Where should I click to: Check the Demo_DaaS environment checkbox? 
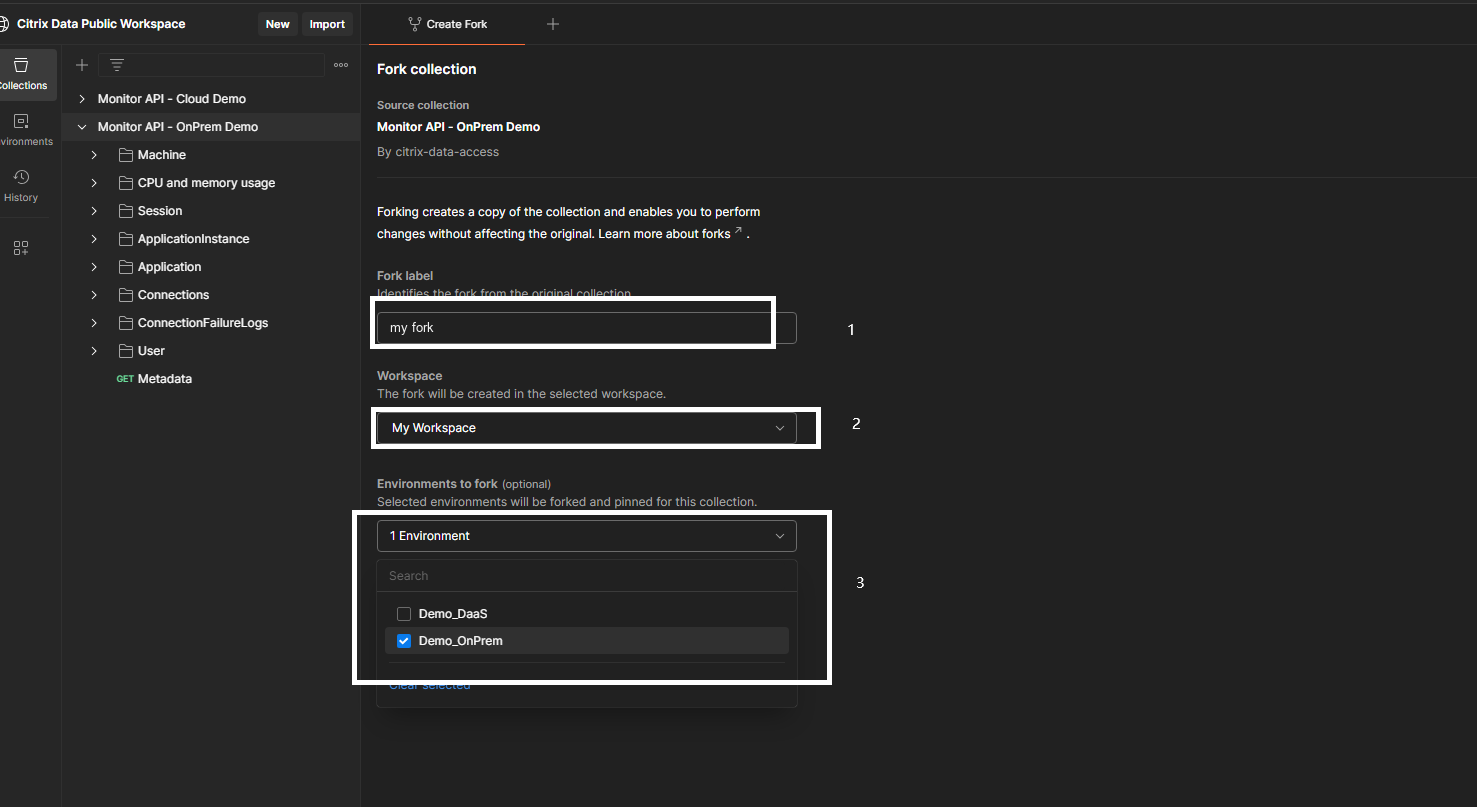(404, 614)
